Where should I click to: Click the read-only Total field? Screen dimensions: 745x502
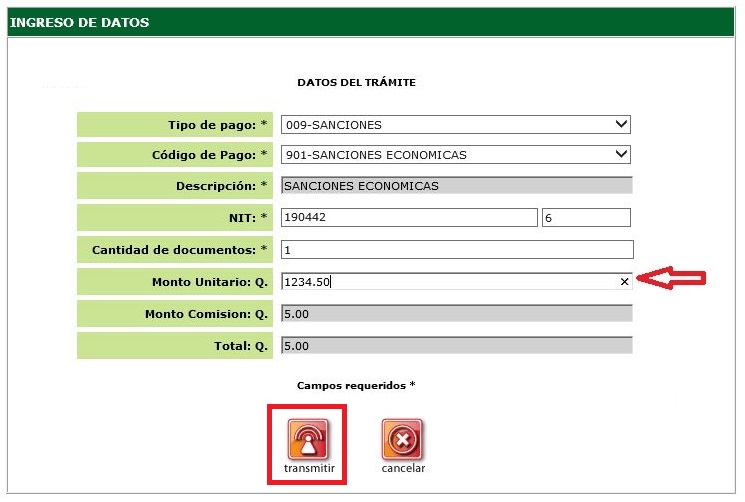pos(456,346)
